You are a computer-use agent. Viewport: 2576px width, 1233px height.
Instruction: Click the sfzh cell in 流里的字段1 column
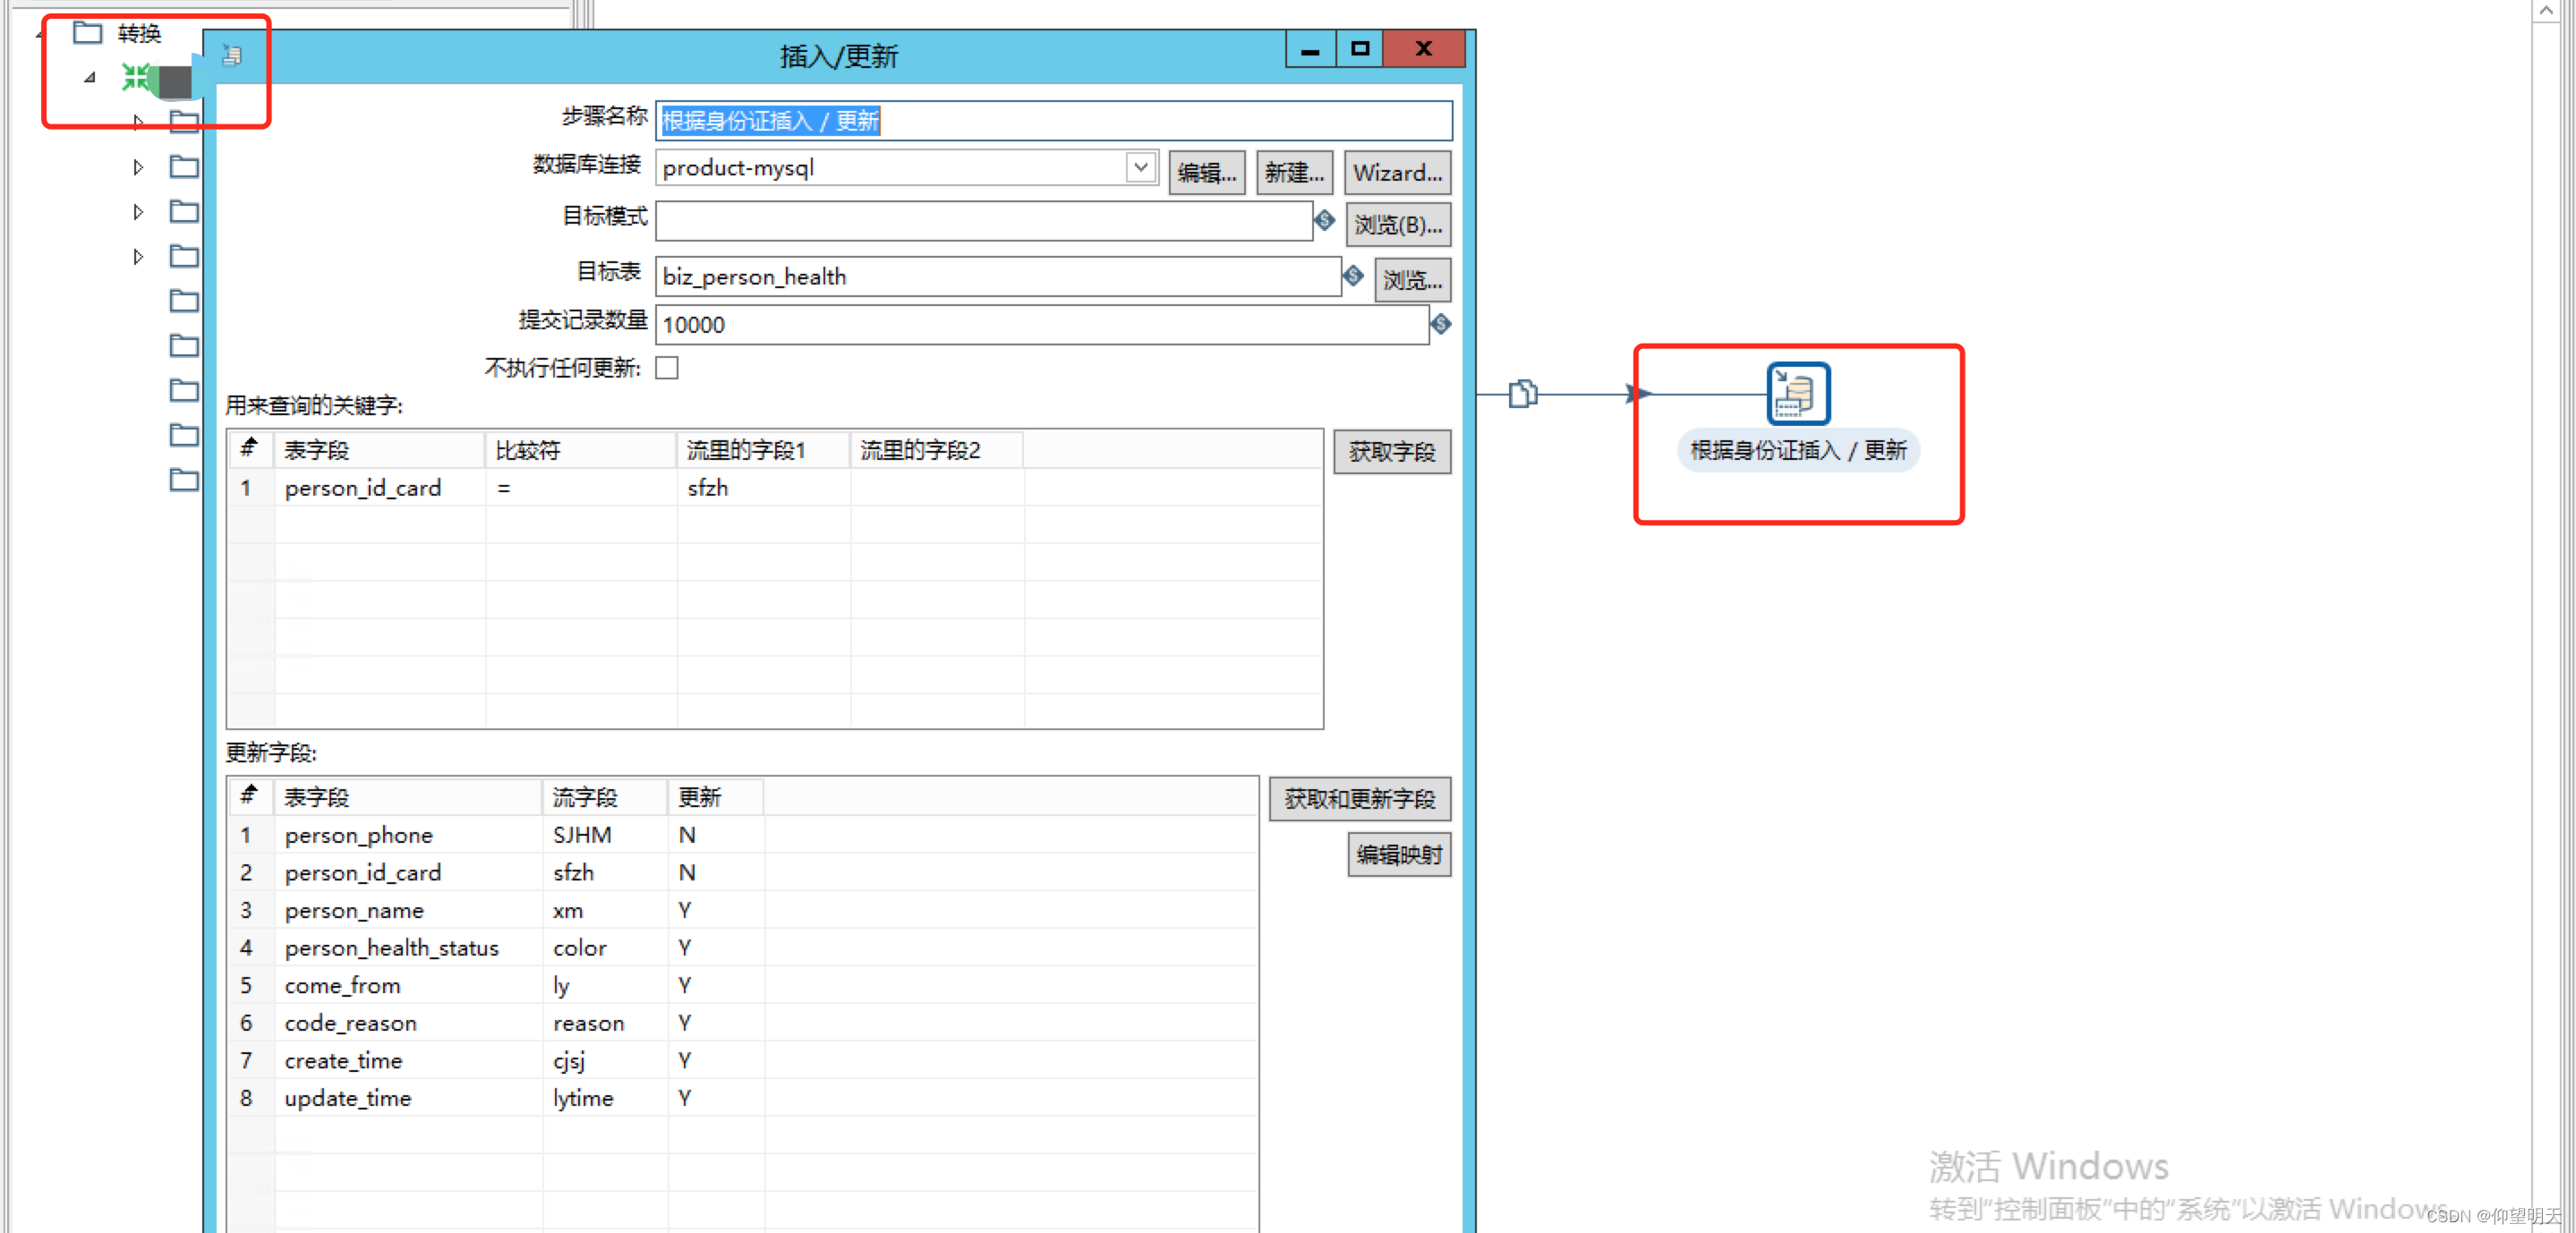764,488
